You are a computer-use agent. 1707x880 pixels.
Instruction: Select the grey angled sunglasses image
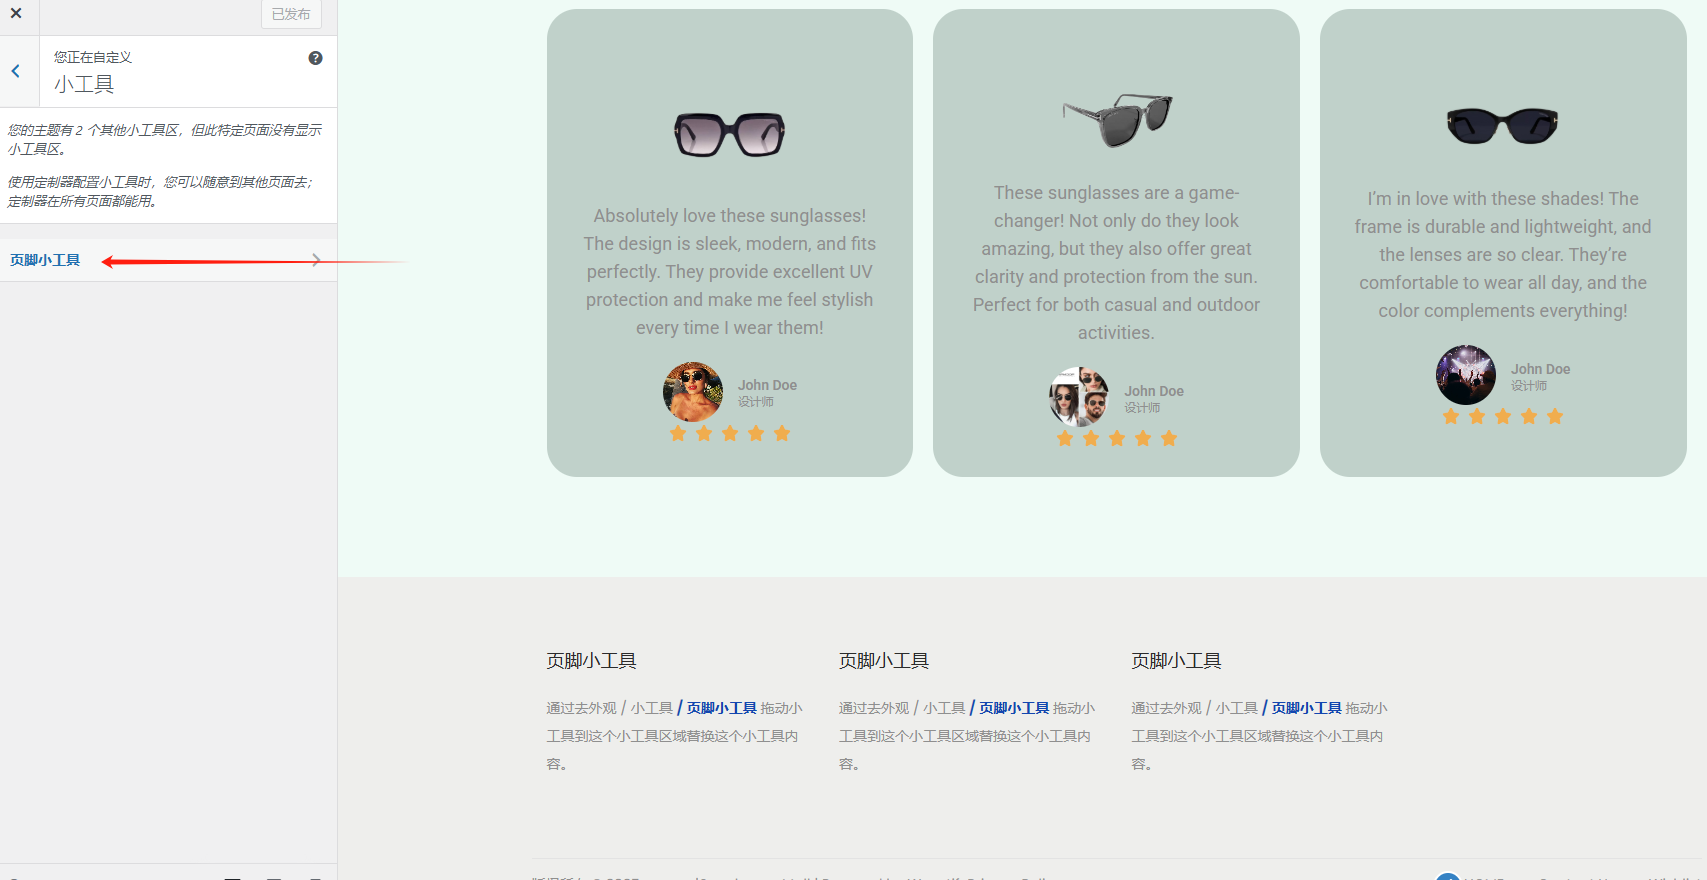[x=1117, y=119]
